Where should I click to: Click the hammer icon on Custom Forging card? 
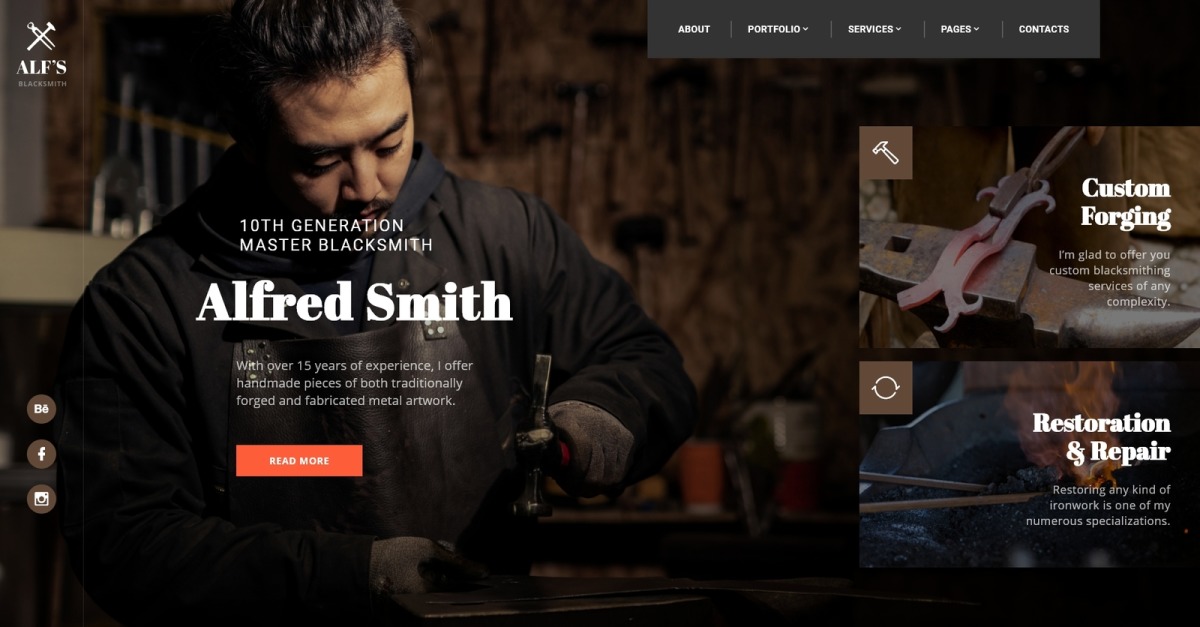pos(886,153)
